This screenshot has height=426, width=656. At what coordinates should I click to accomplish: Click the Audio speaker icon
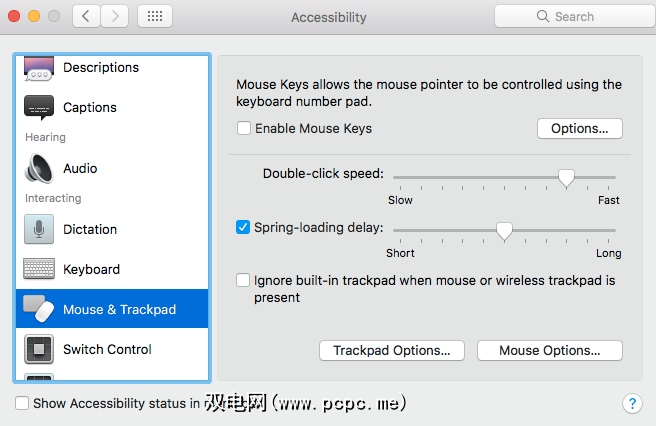(x=39, y=168)
